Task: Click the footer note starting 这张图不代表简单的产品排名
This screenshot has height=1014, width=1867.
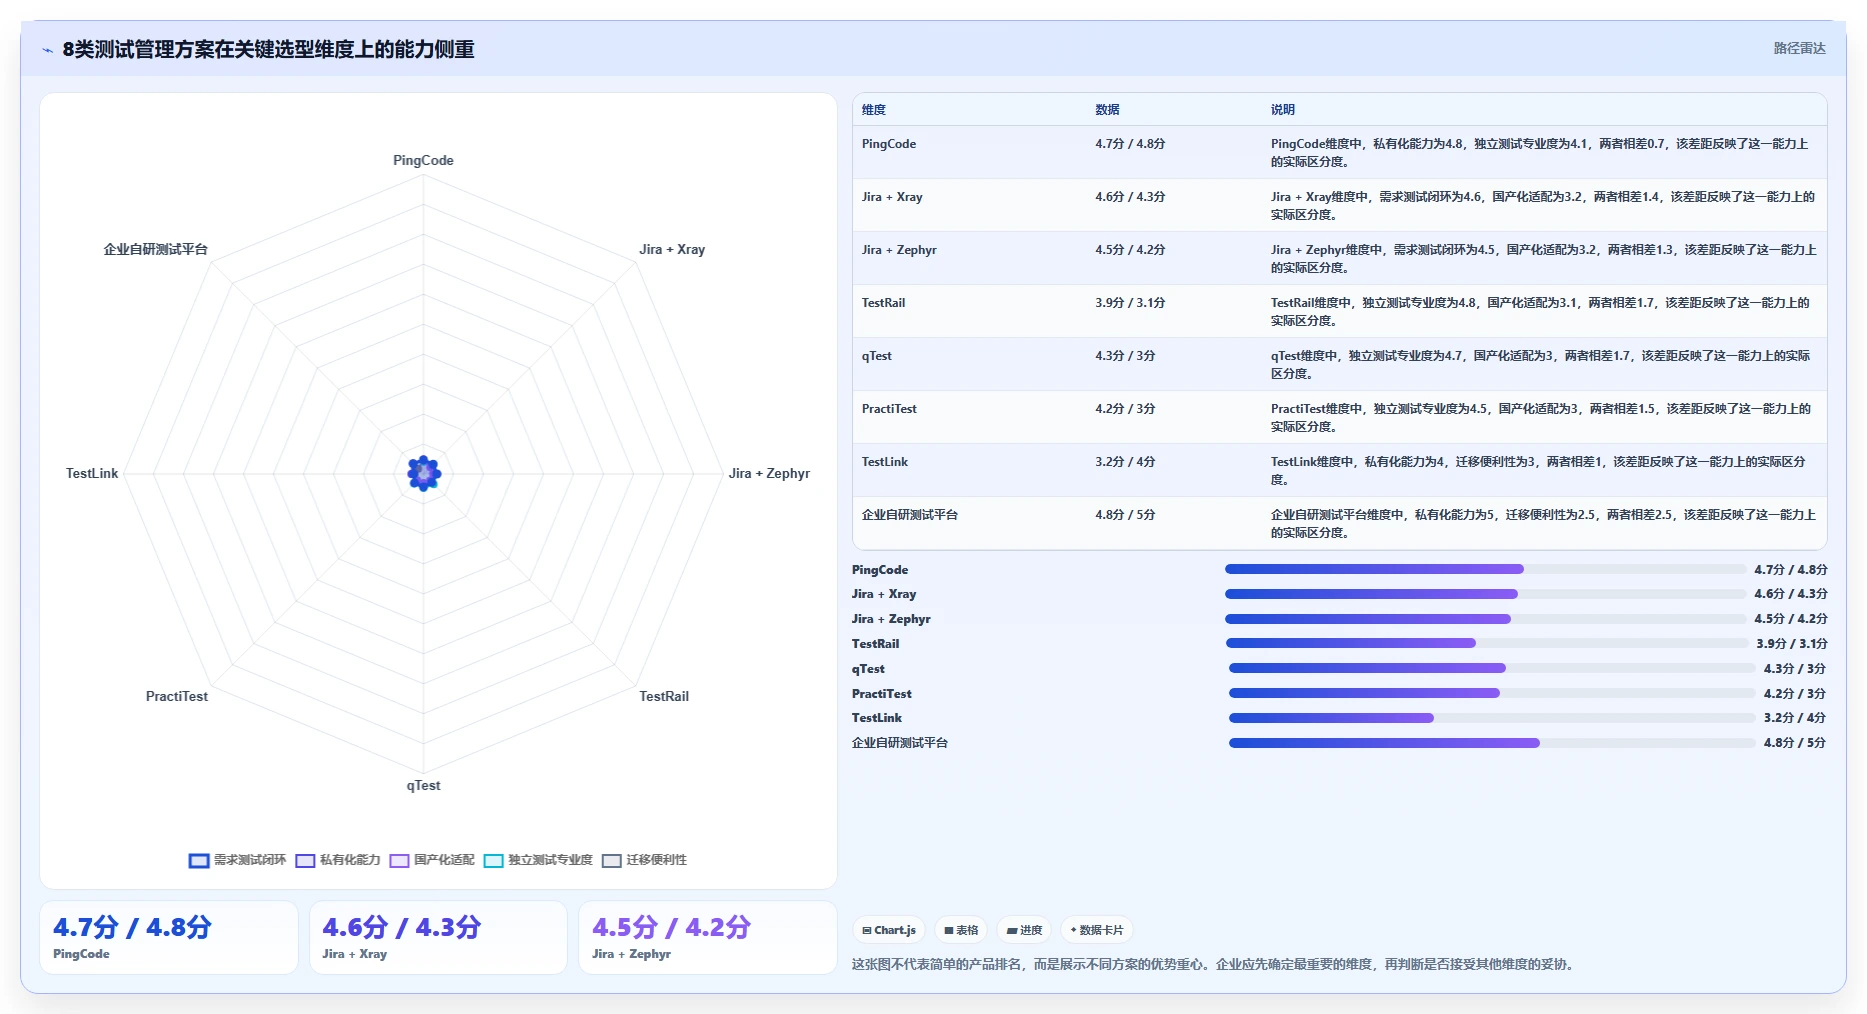Action: pos(1215,964)
